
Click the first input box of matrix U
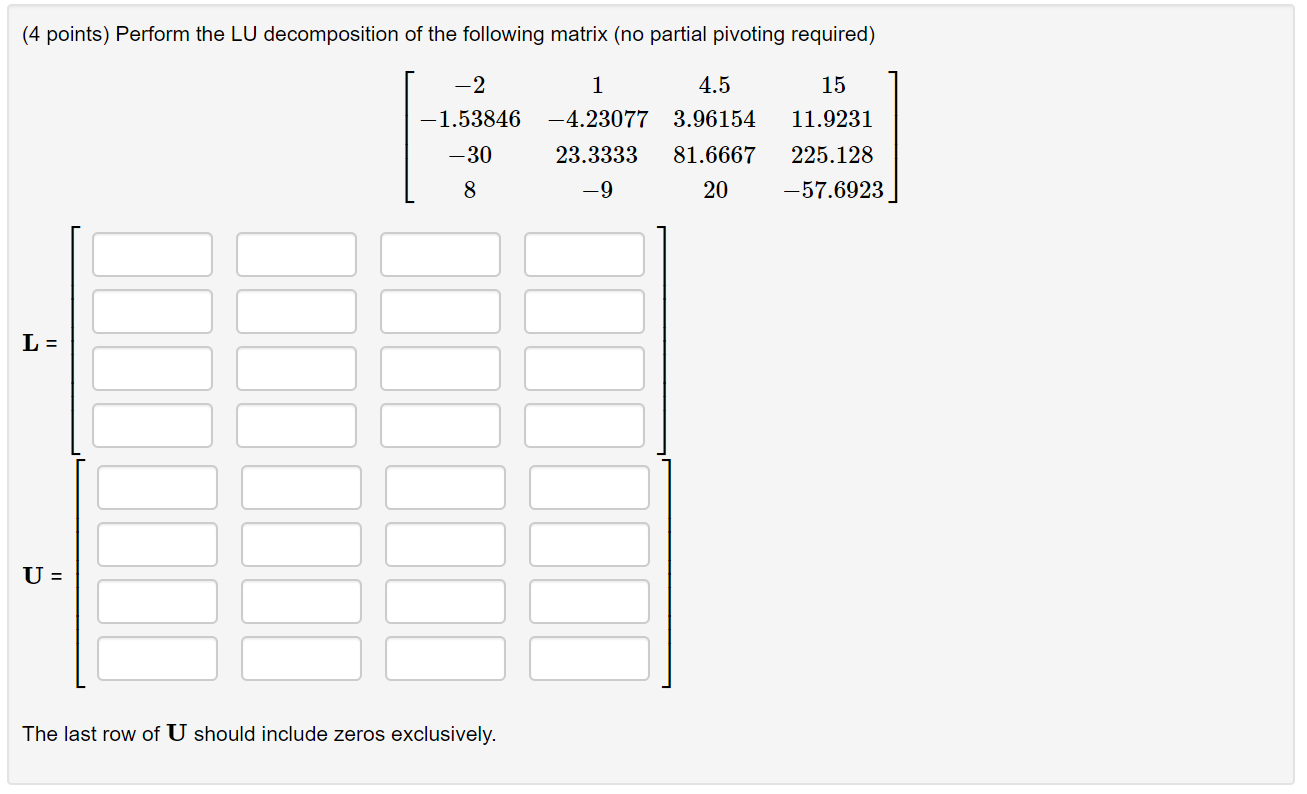(x=157, y=488)
